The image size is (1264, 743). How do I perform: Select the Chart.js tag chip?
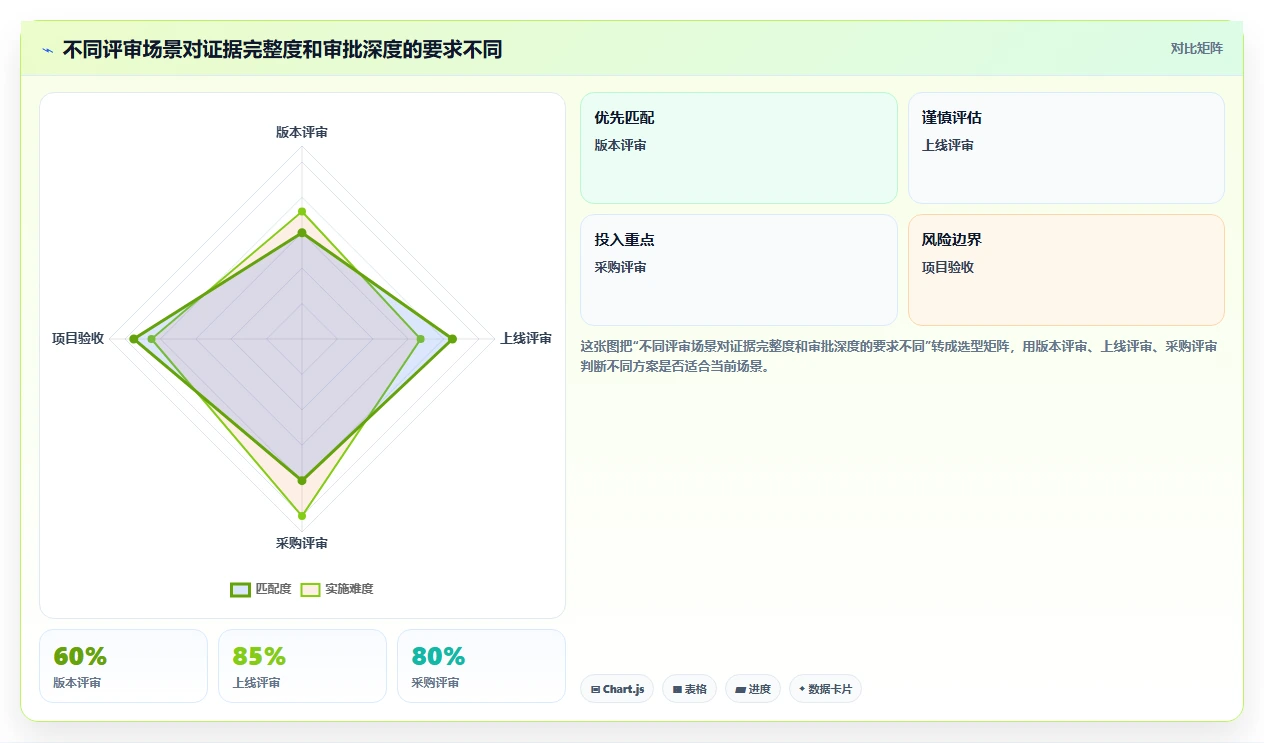pos(617,689)
